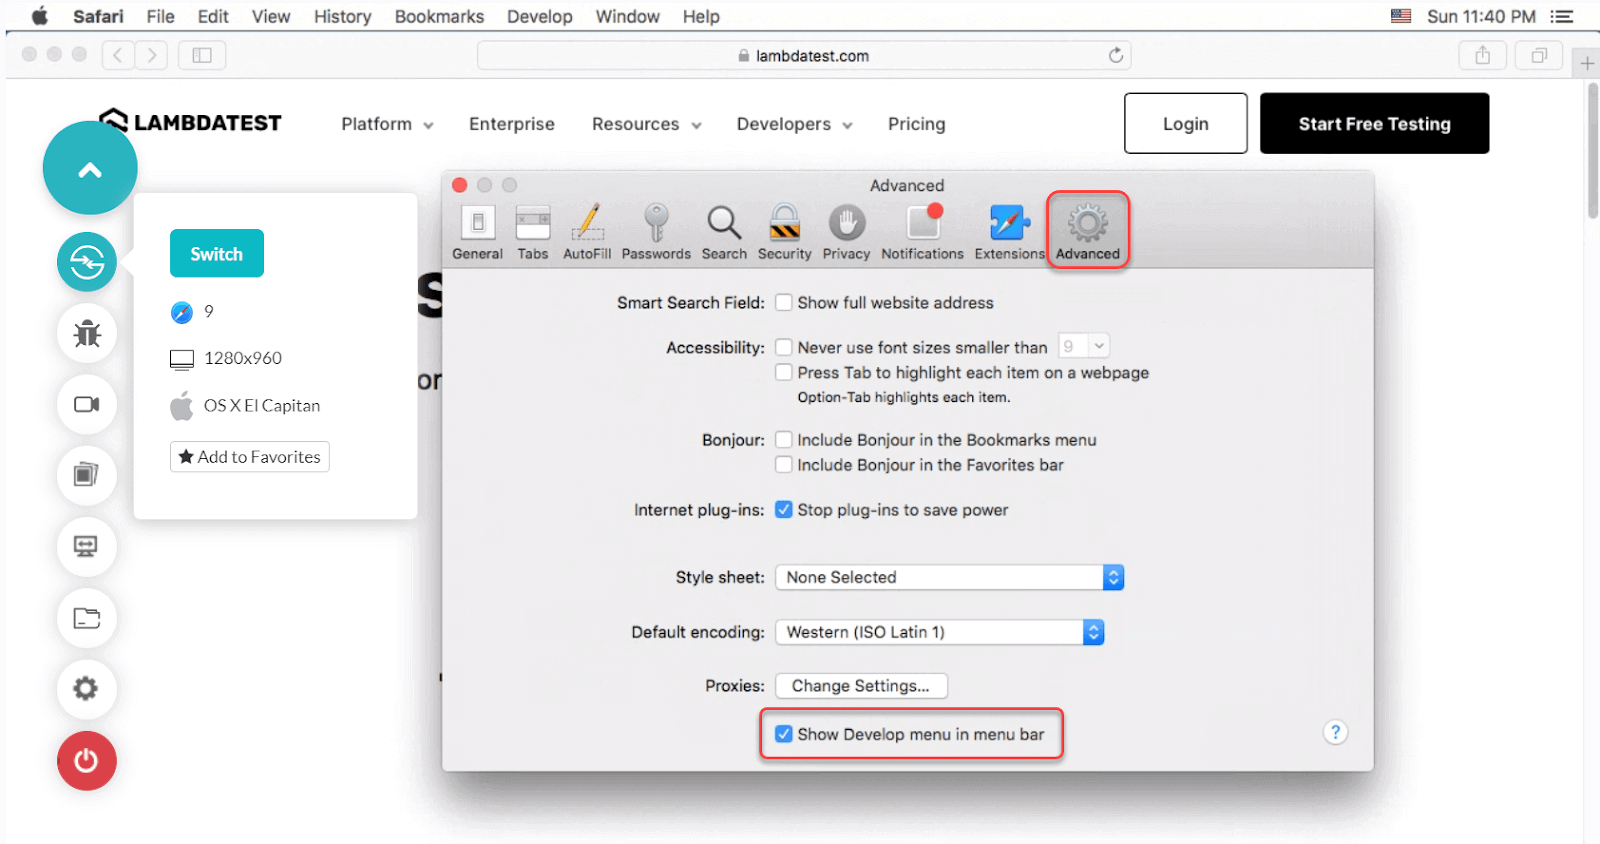Click the Sun 11:40 PM clock
The image size is (1600, 844).
pos(1481,16)
